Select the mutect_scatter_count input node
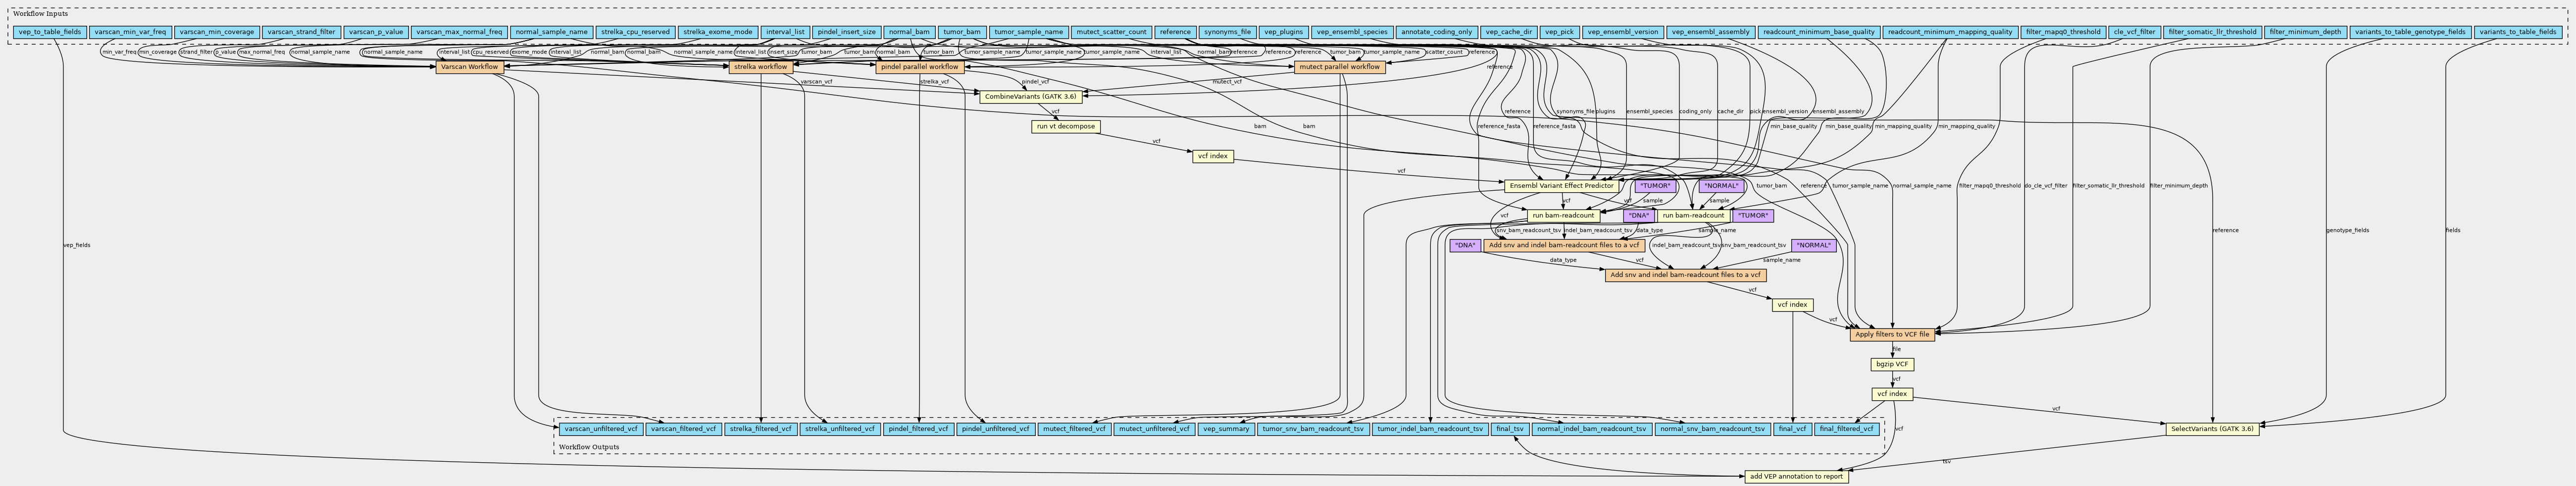2576x486 pixels. pos(1111,32)
